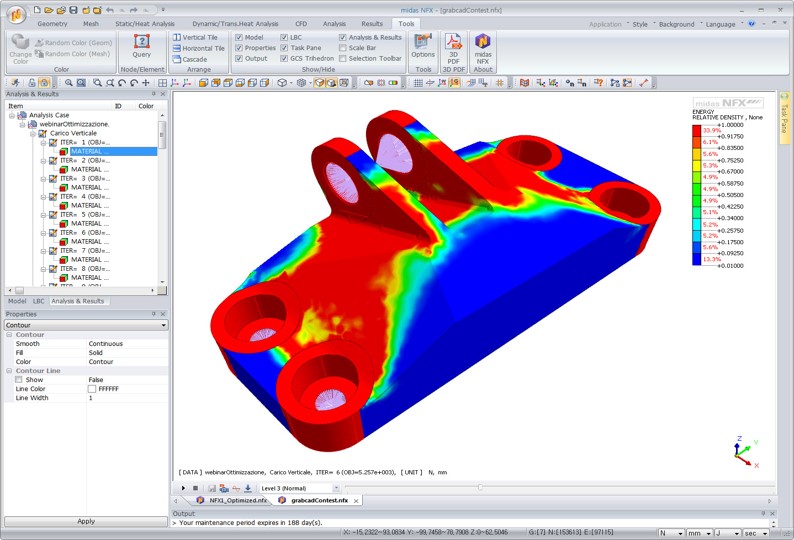
Task: Switch to the NFX1_Optimized.nfx document tab
Action: pos(233,500)
